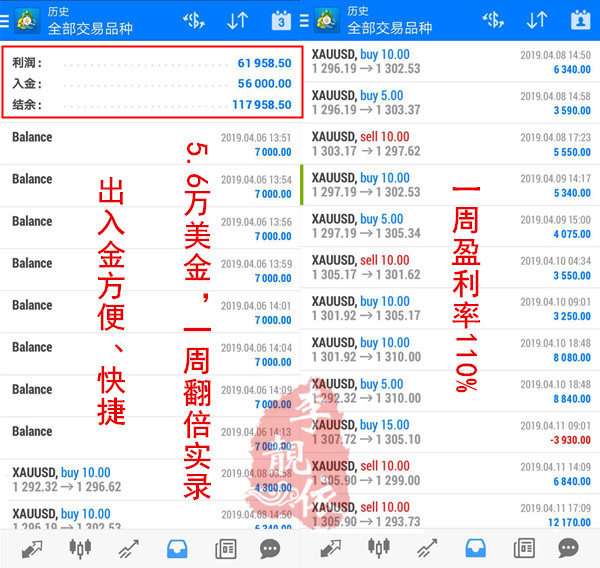The width and height of the screenshot is (600, 568).
Task: Tap the symbol filter icon in right panel
Action: (x=493, y=19)
